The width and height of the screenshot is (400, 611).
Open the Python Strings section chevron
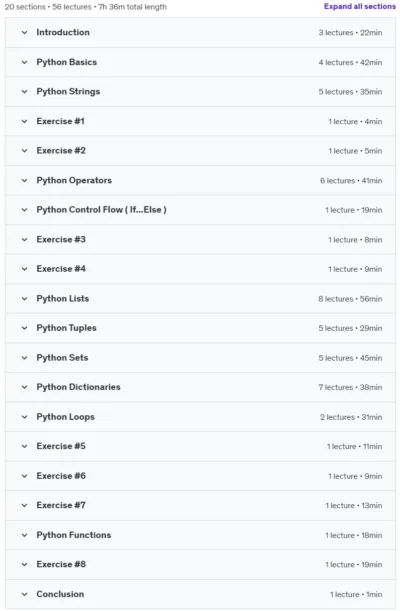[x=24, y=92]
